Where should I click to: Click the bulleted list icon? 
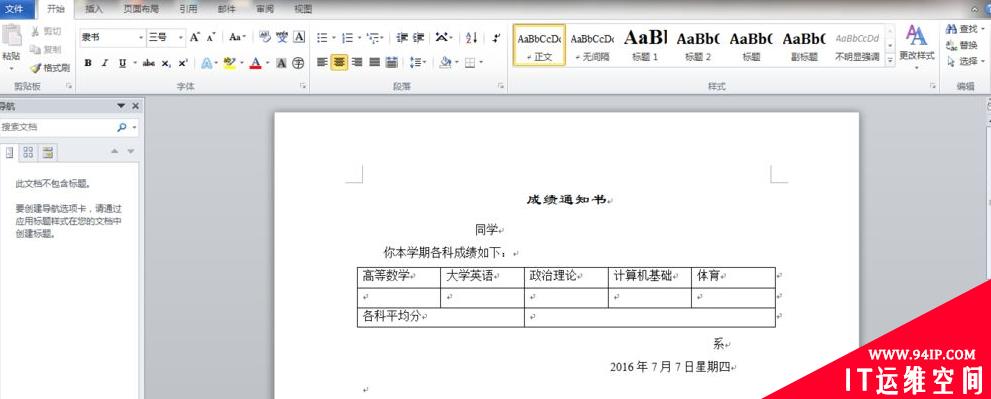(x=322, y=38)
